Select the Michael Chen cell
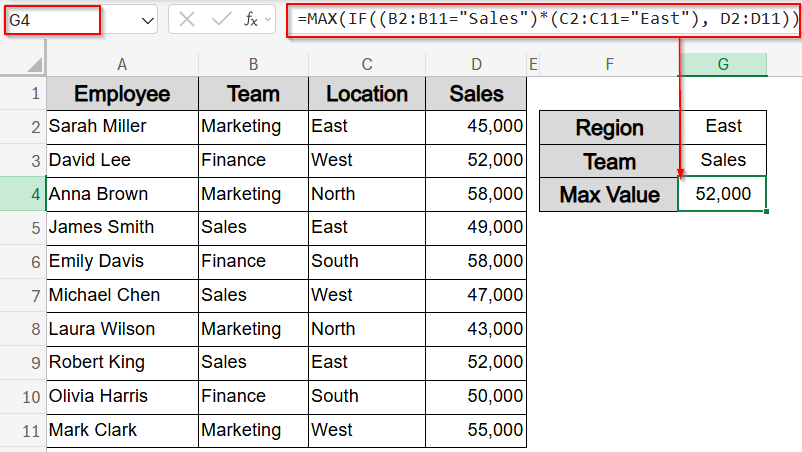This screenshot has height=452, width=802. [122, 295]
